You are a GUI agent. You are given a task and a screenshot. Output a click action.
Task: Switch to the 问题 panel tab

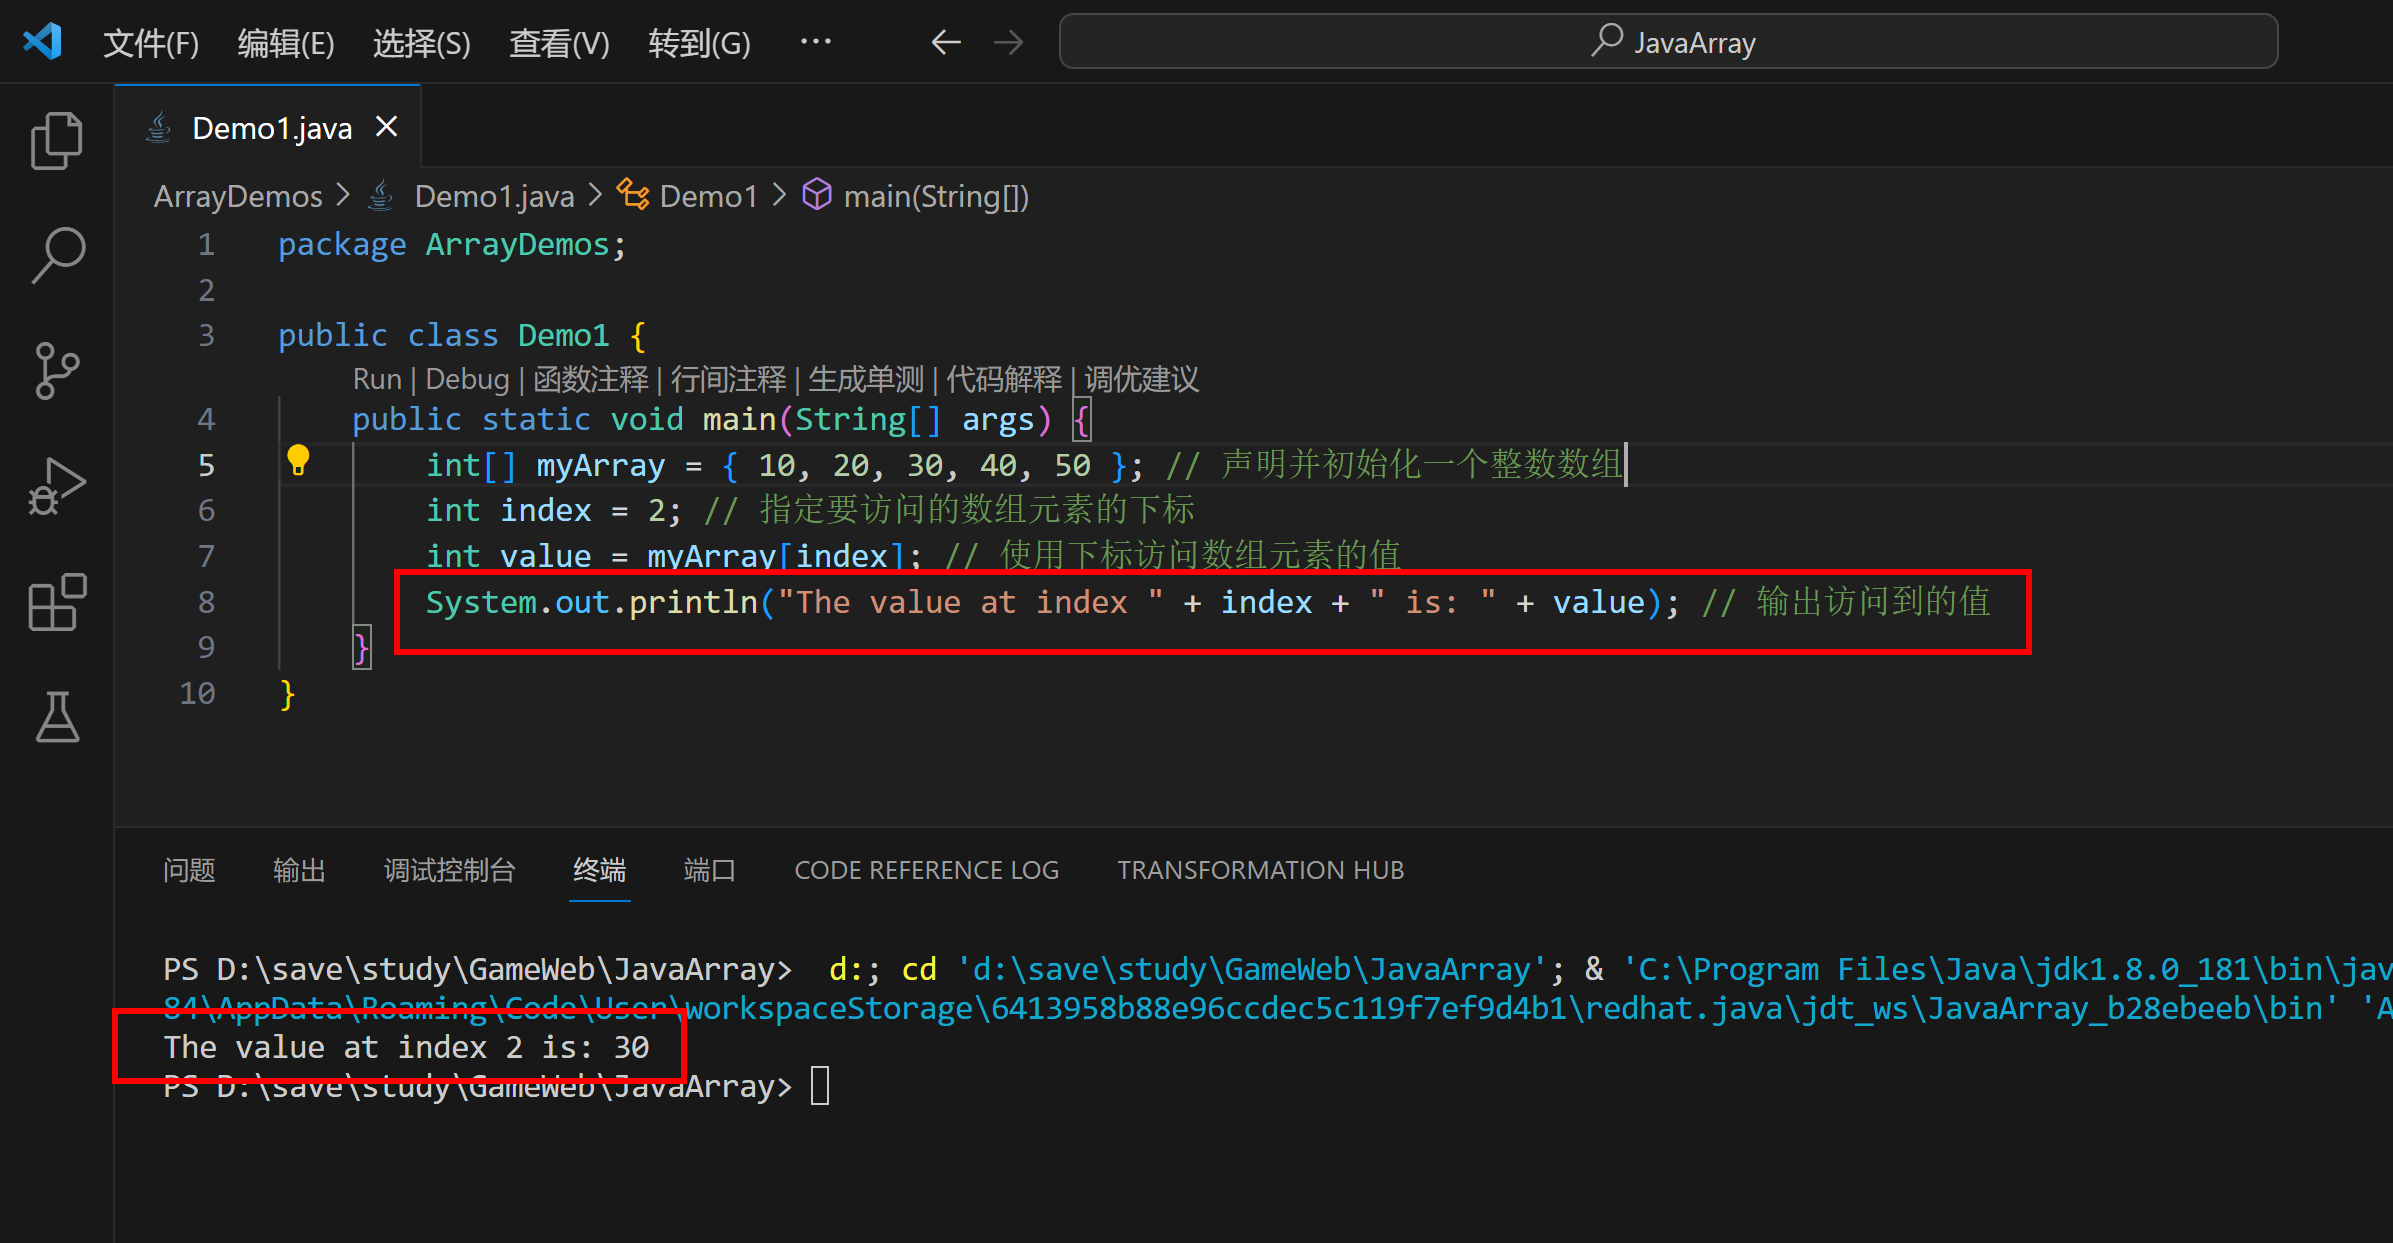pos(189,870)
